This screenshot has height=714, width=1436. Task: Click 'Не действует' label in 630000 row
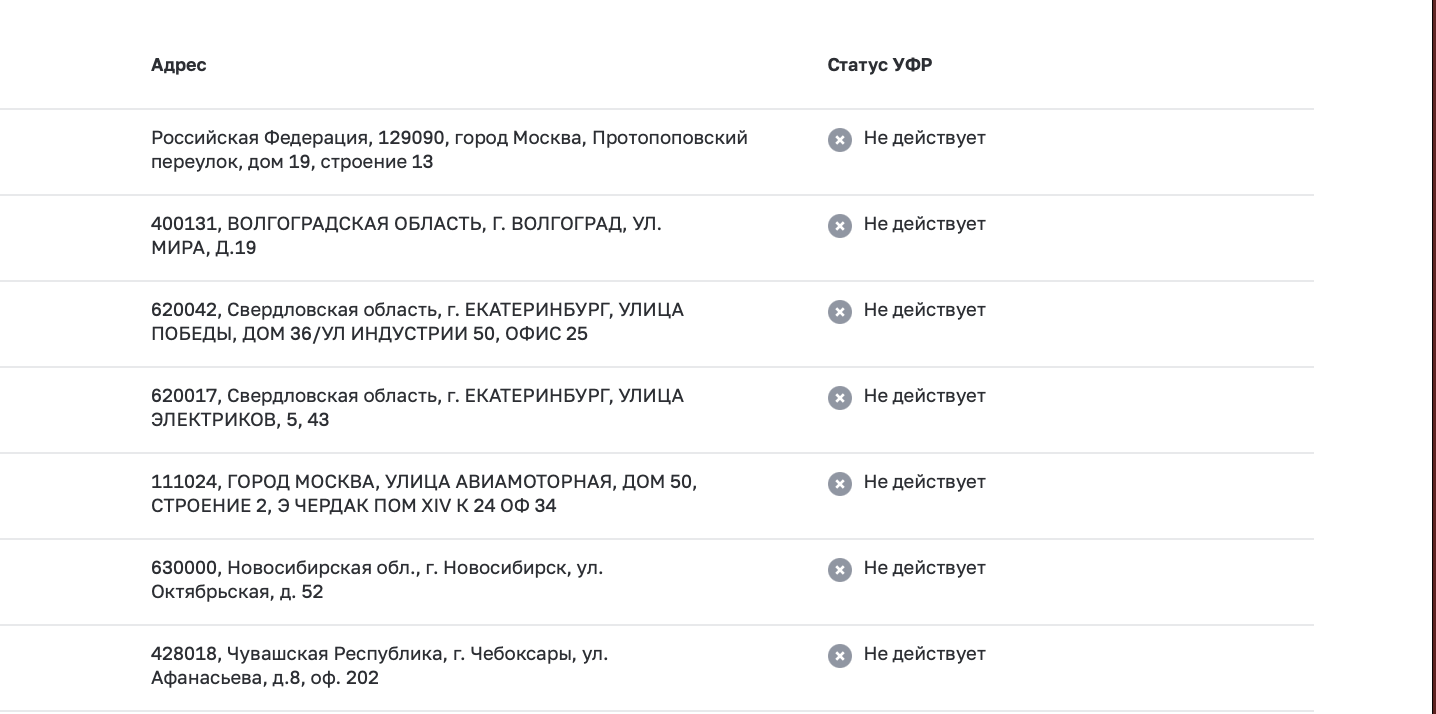[925, 568]
